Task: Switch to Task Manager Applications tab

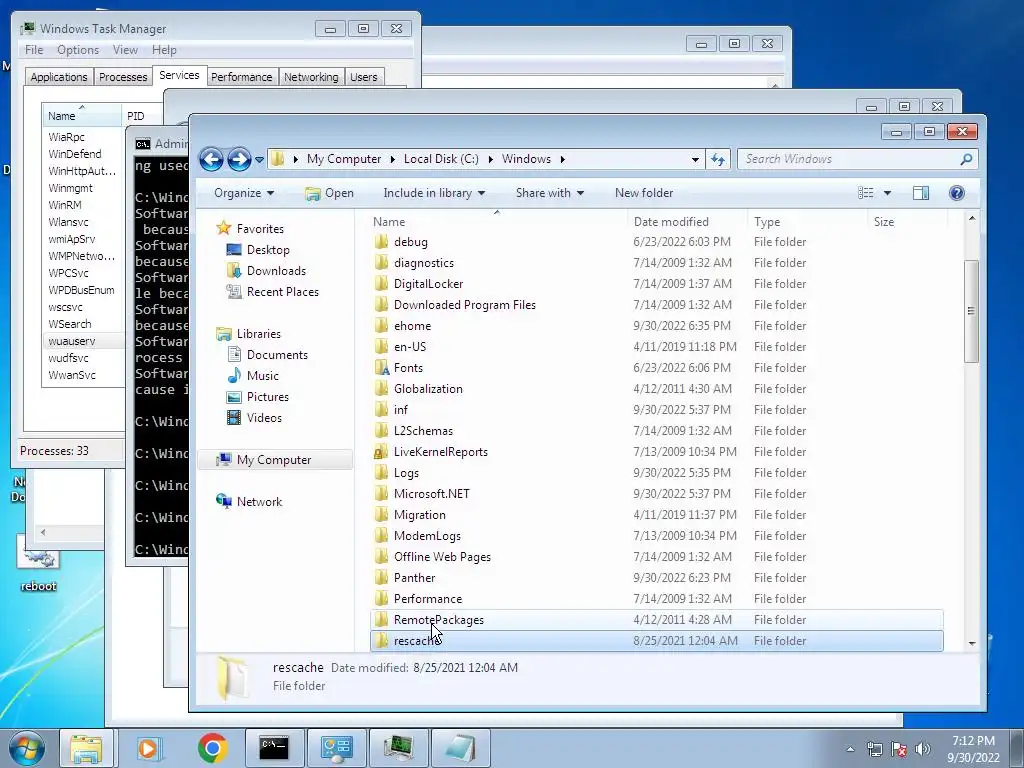Action: (59, 77)
